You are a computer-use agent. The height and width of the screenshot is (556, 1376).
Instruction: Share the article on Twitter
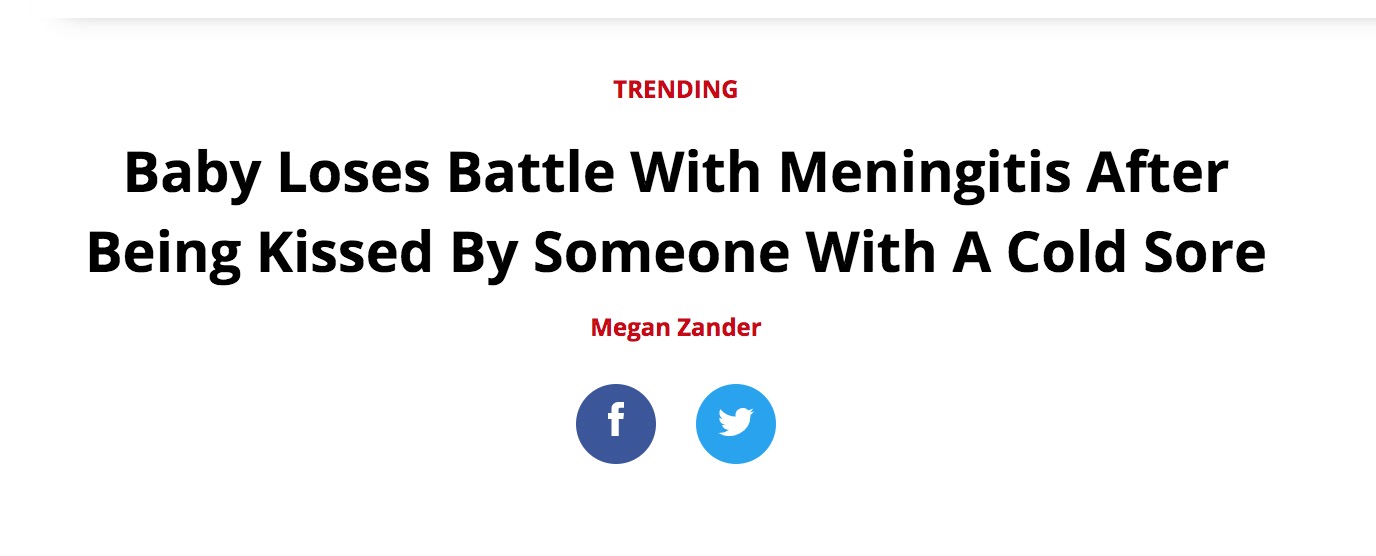(736, 424)
